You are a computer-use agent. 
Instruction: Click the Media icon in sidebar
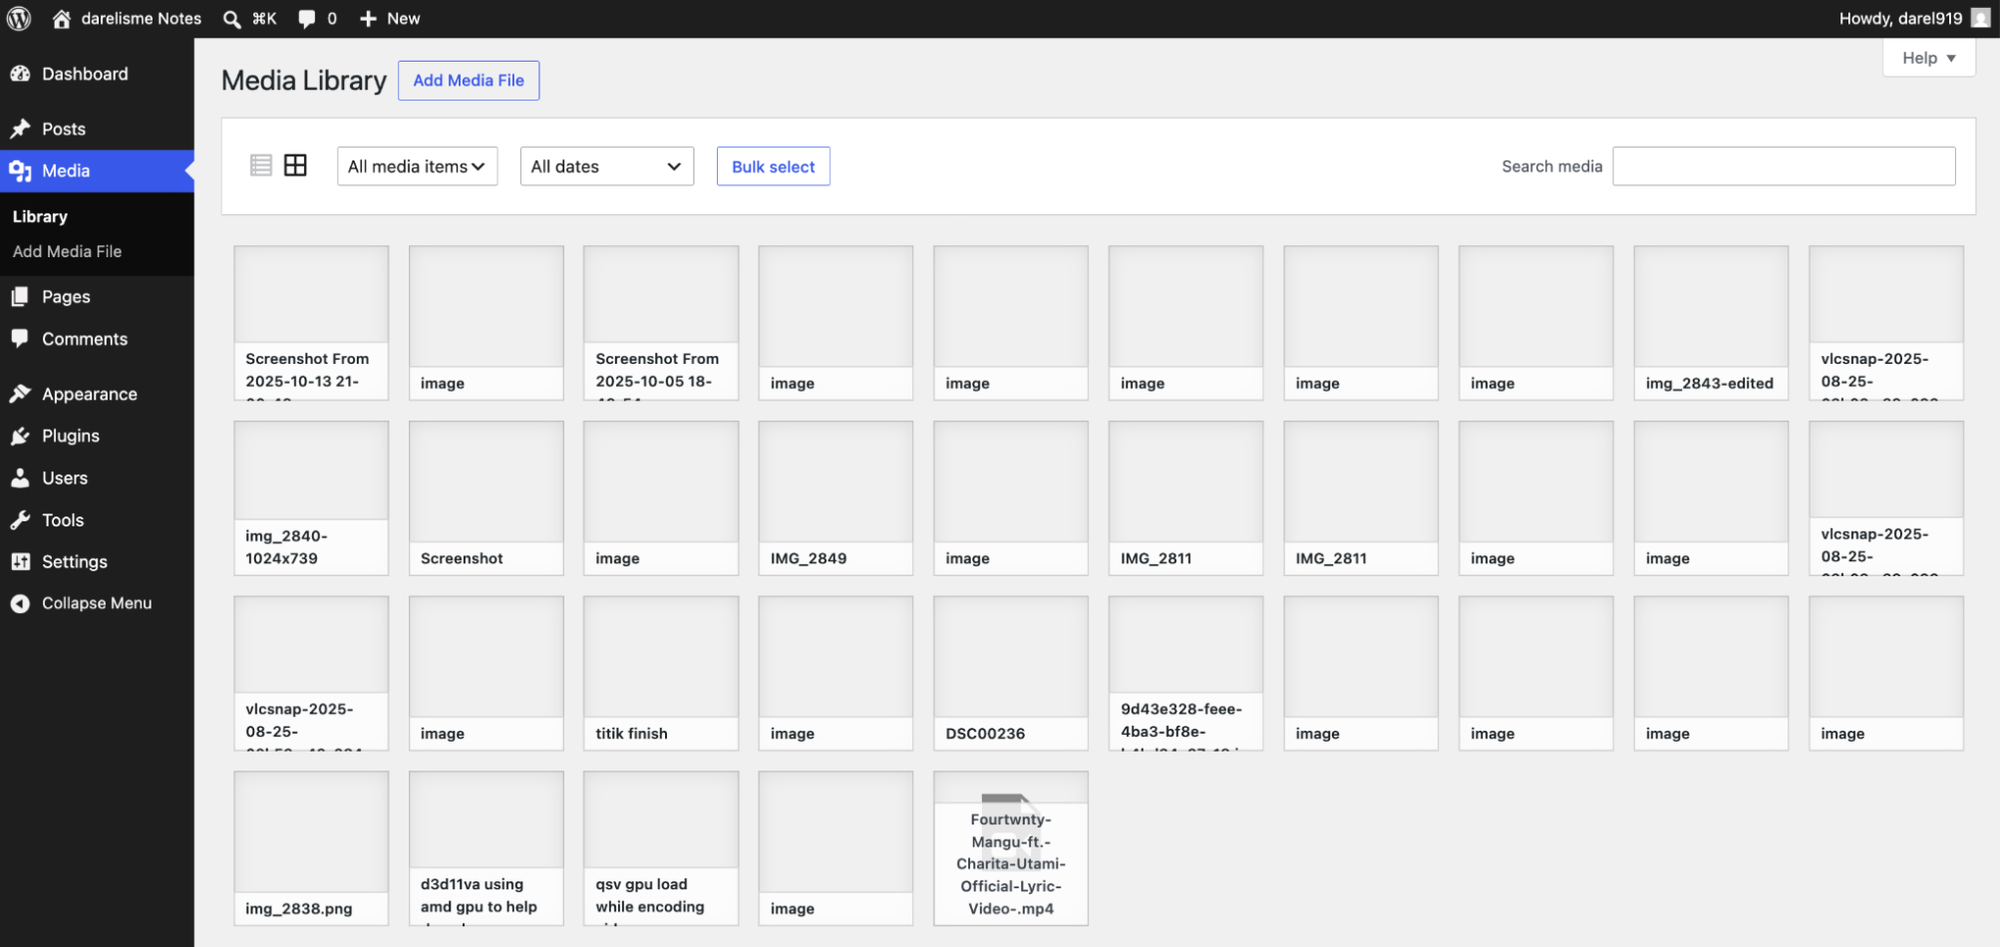click(20, 171)
